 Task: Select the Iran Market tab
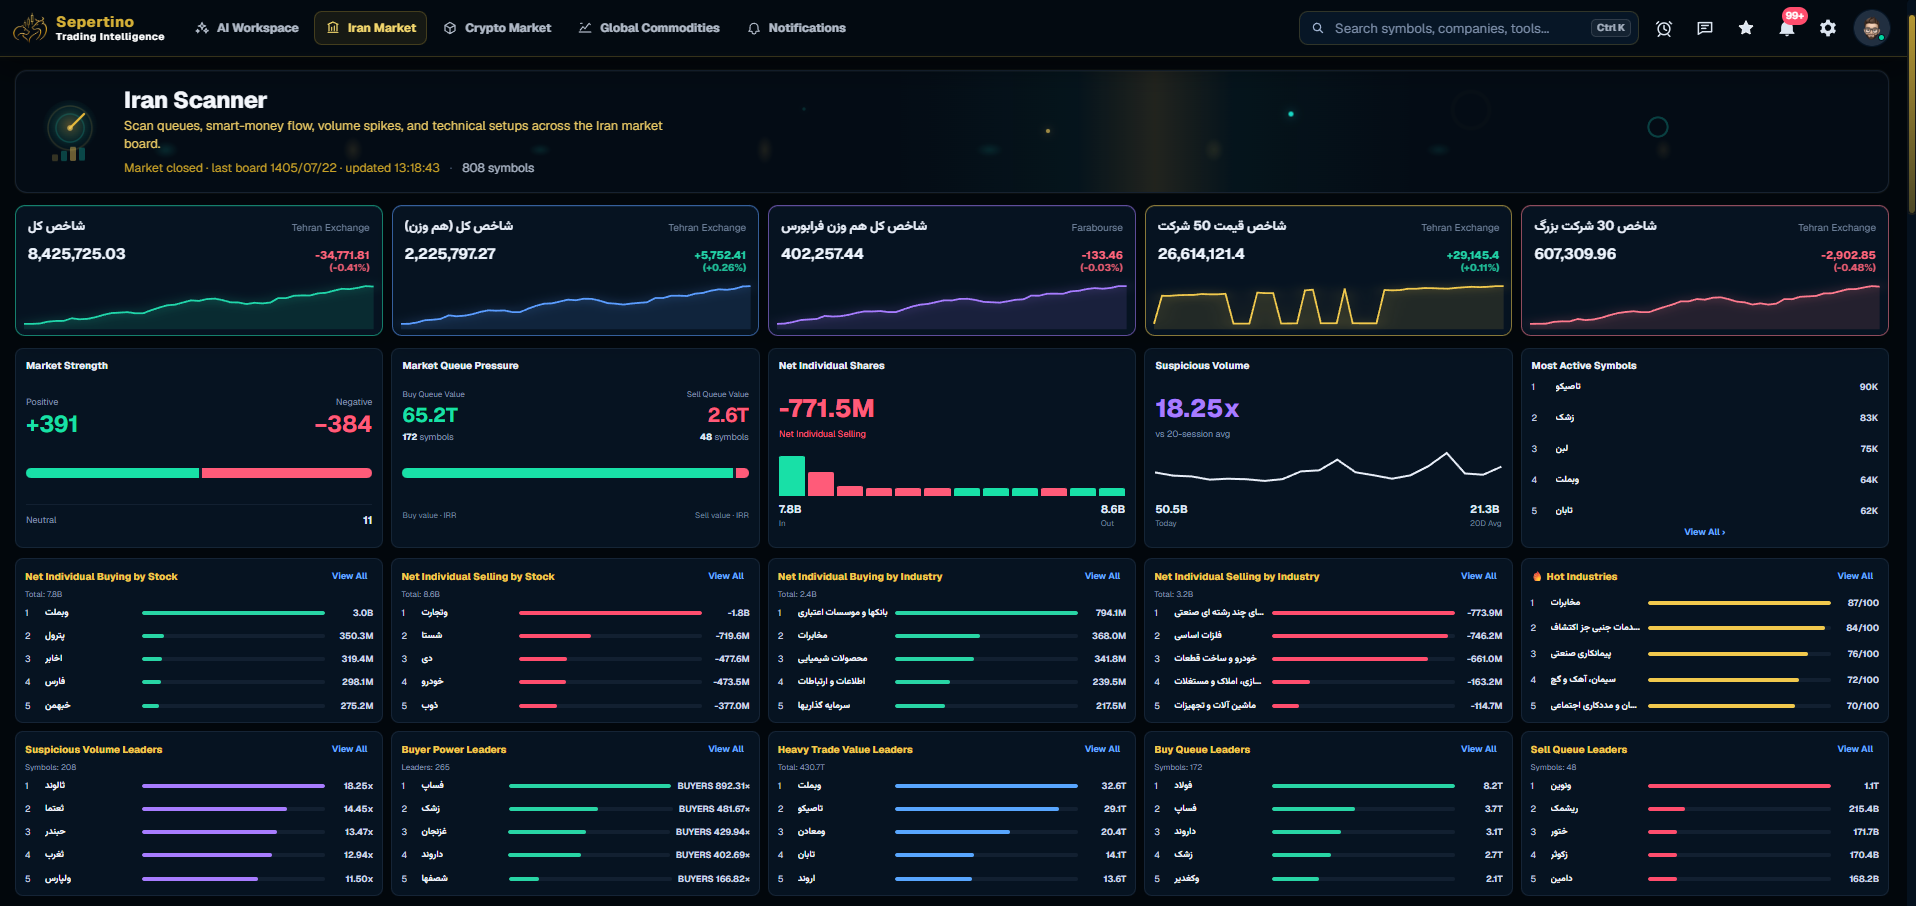click(x=371, y=28)
